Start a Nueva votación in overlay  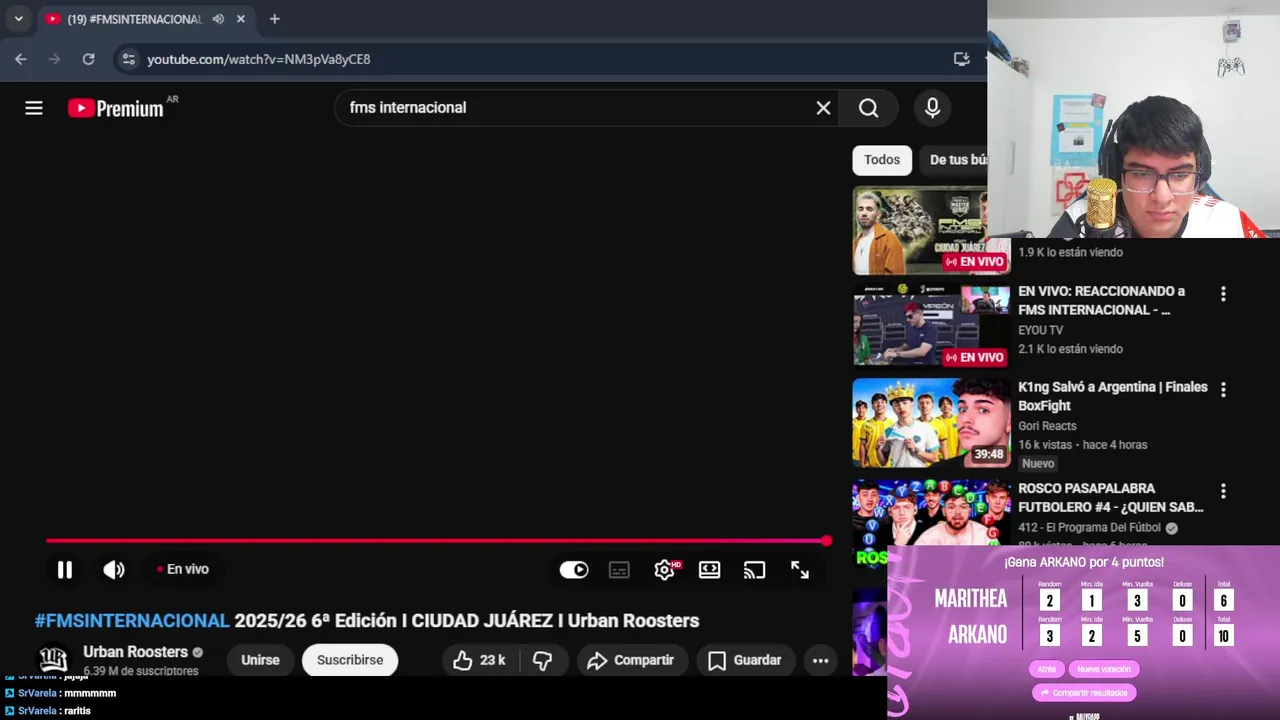click(x=1104, y=670)
